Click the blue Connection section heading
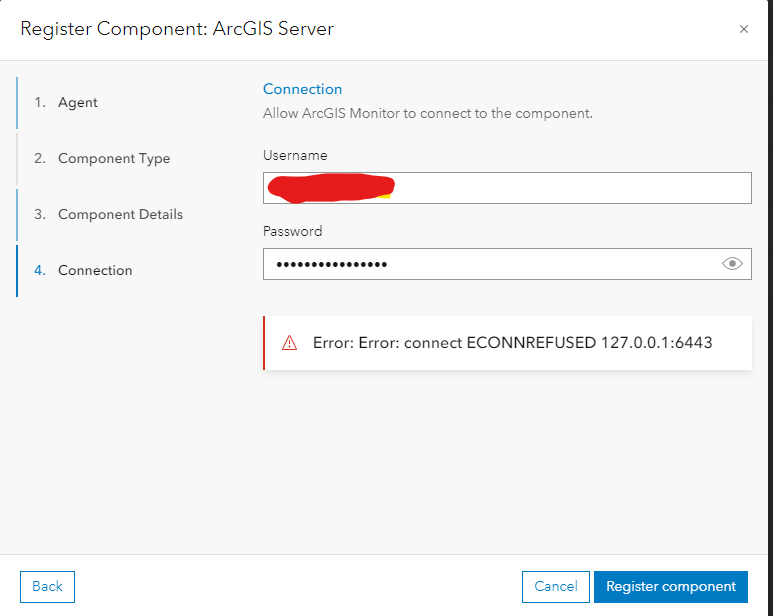 tap(302, 89)
